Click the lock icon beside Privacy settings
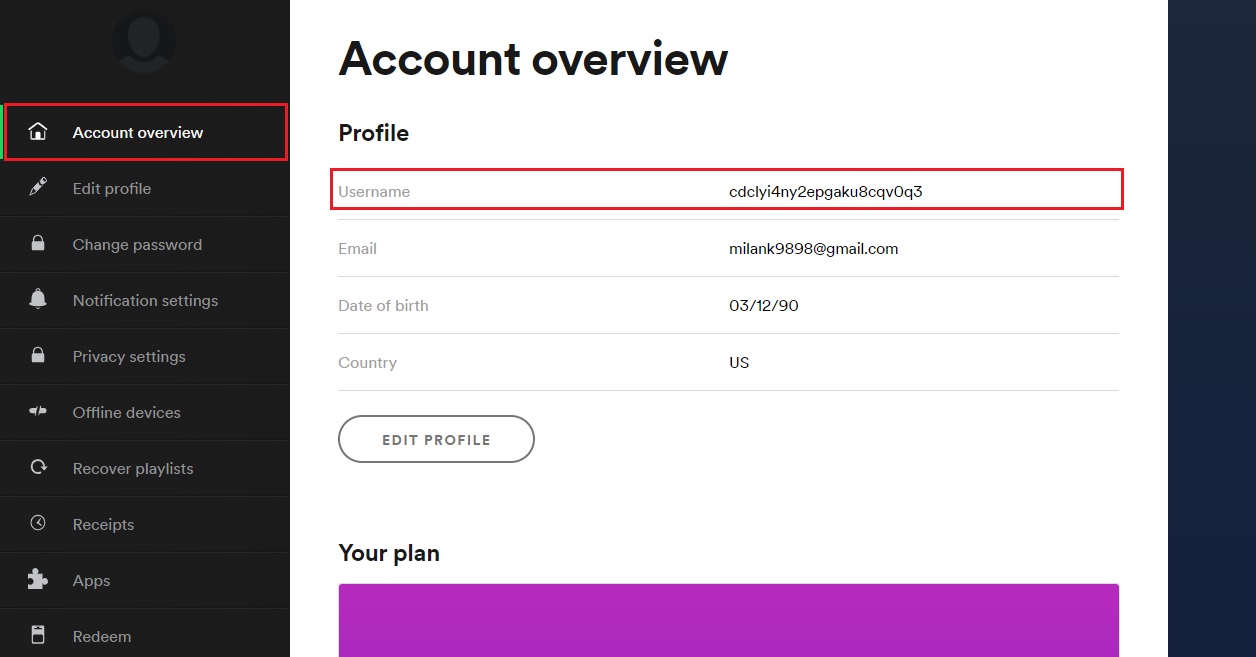Image resolution: width=1256 pixels, height=657 pixels. 38,356
